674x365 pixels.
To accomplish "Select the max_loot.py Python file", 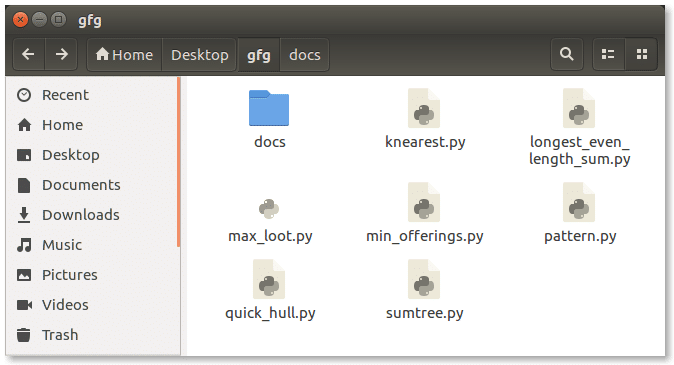I will pyautogui.click(x=270, y=218).
